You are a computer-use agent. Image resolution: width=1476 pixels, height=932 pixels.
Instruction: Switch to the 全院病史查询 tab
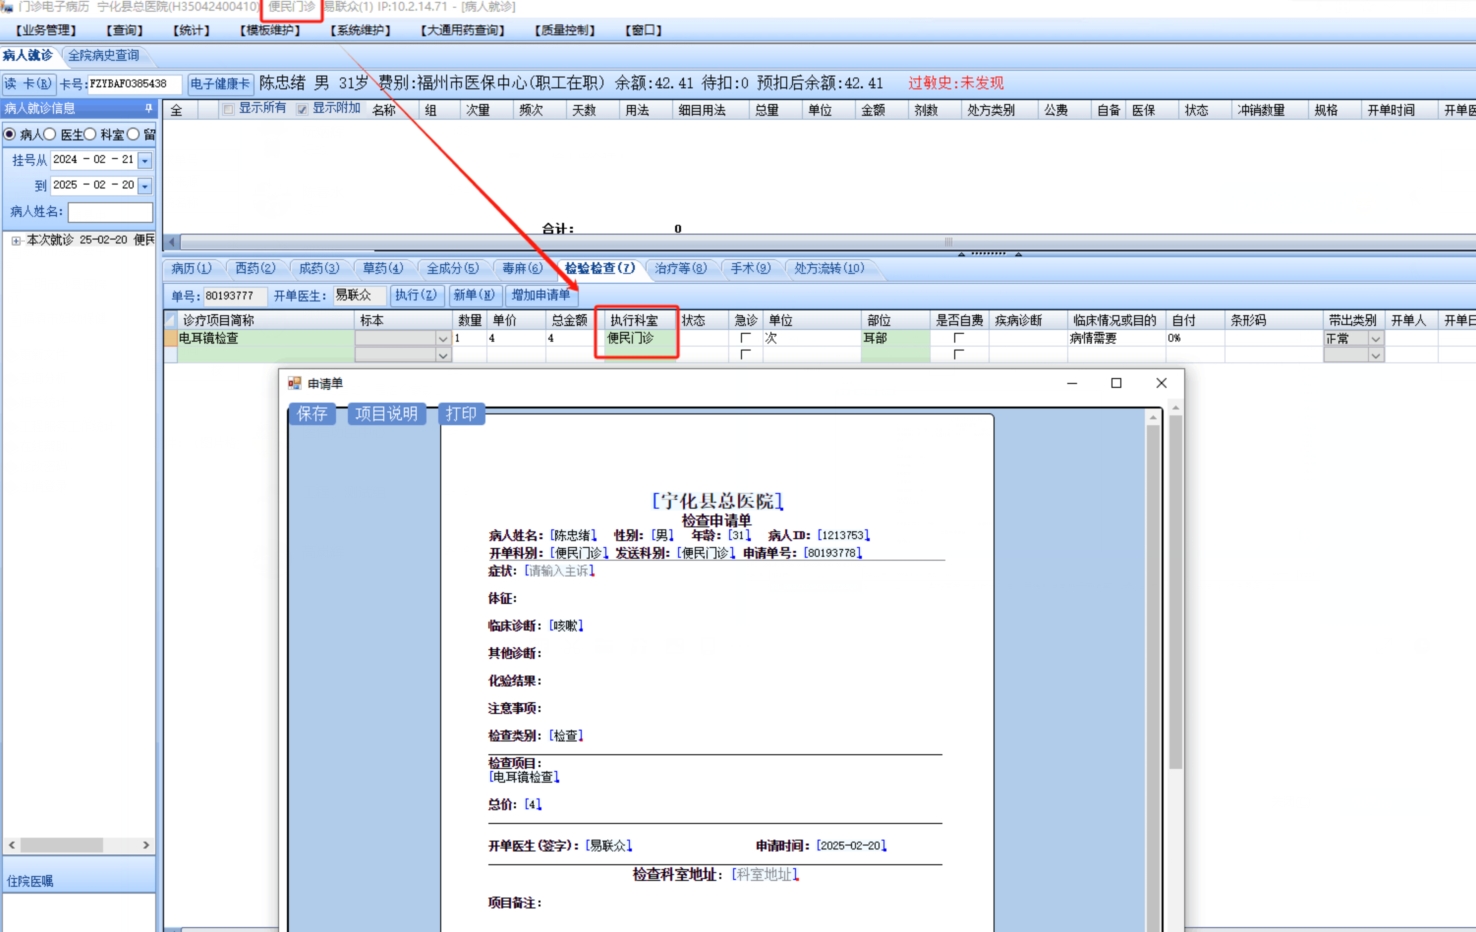104,56
